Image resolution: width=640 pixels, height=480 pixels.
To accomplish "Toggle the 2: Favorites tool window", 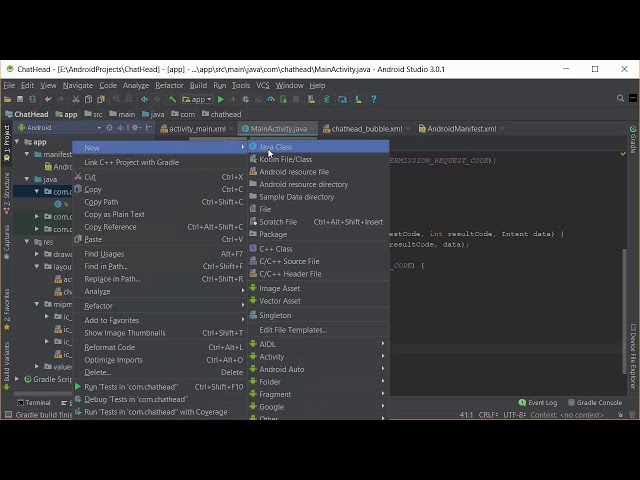I will click(x=7, y=309).
